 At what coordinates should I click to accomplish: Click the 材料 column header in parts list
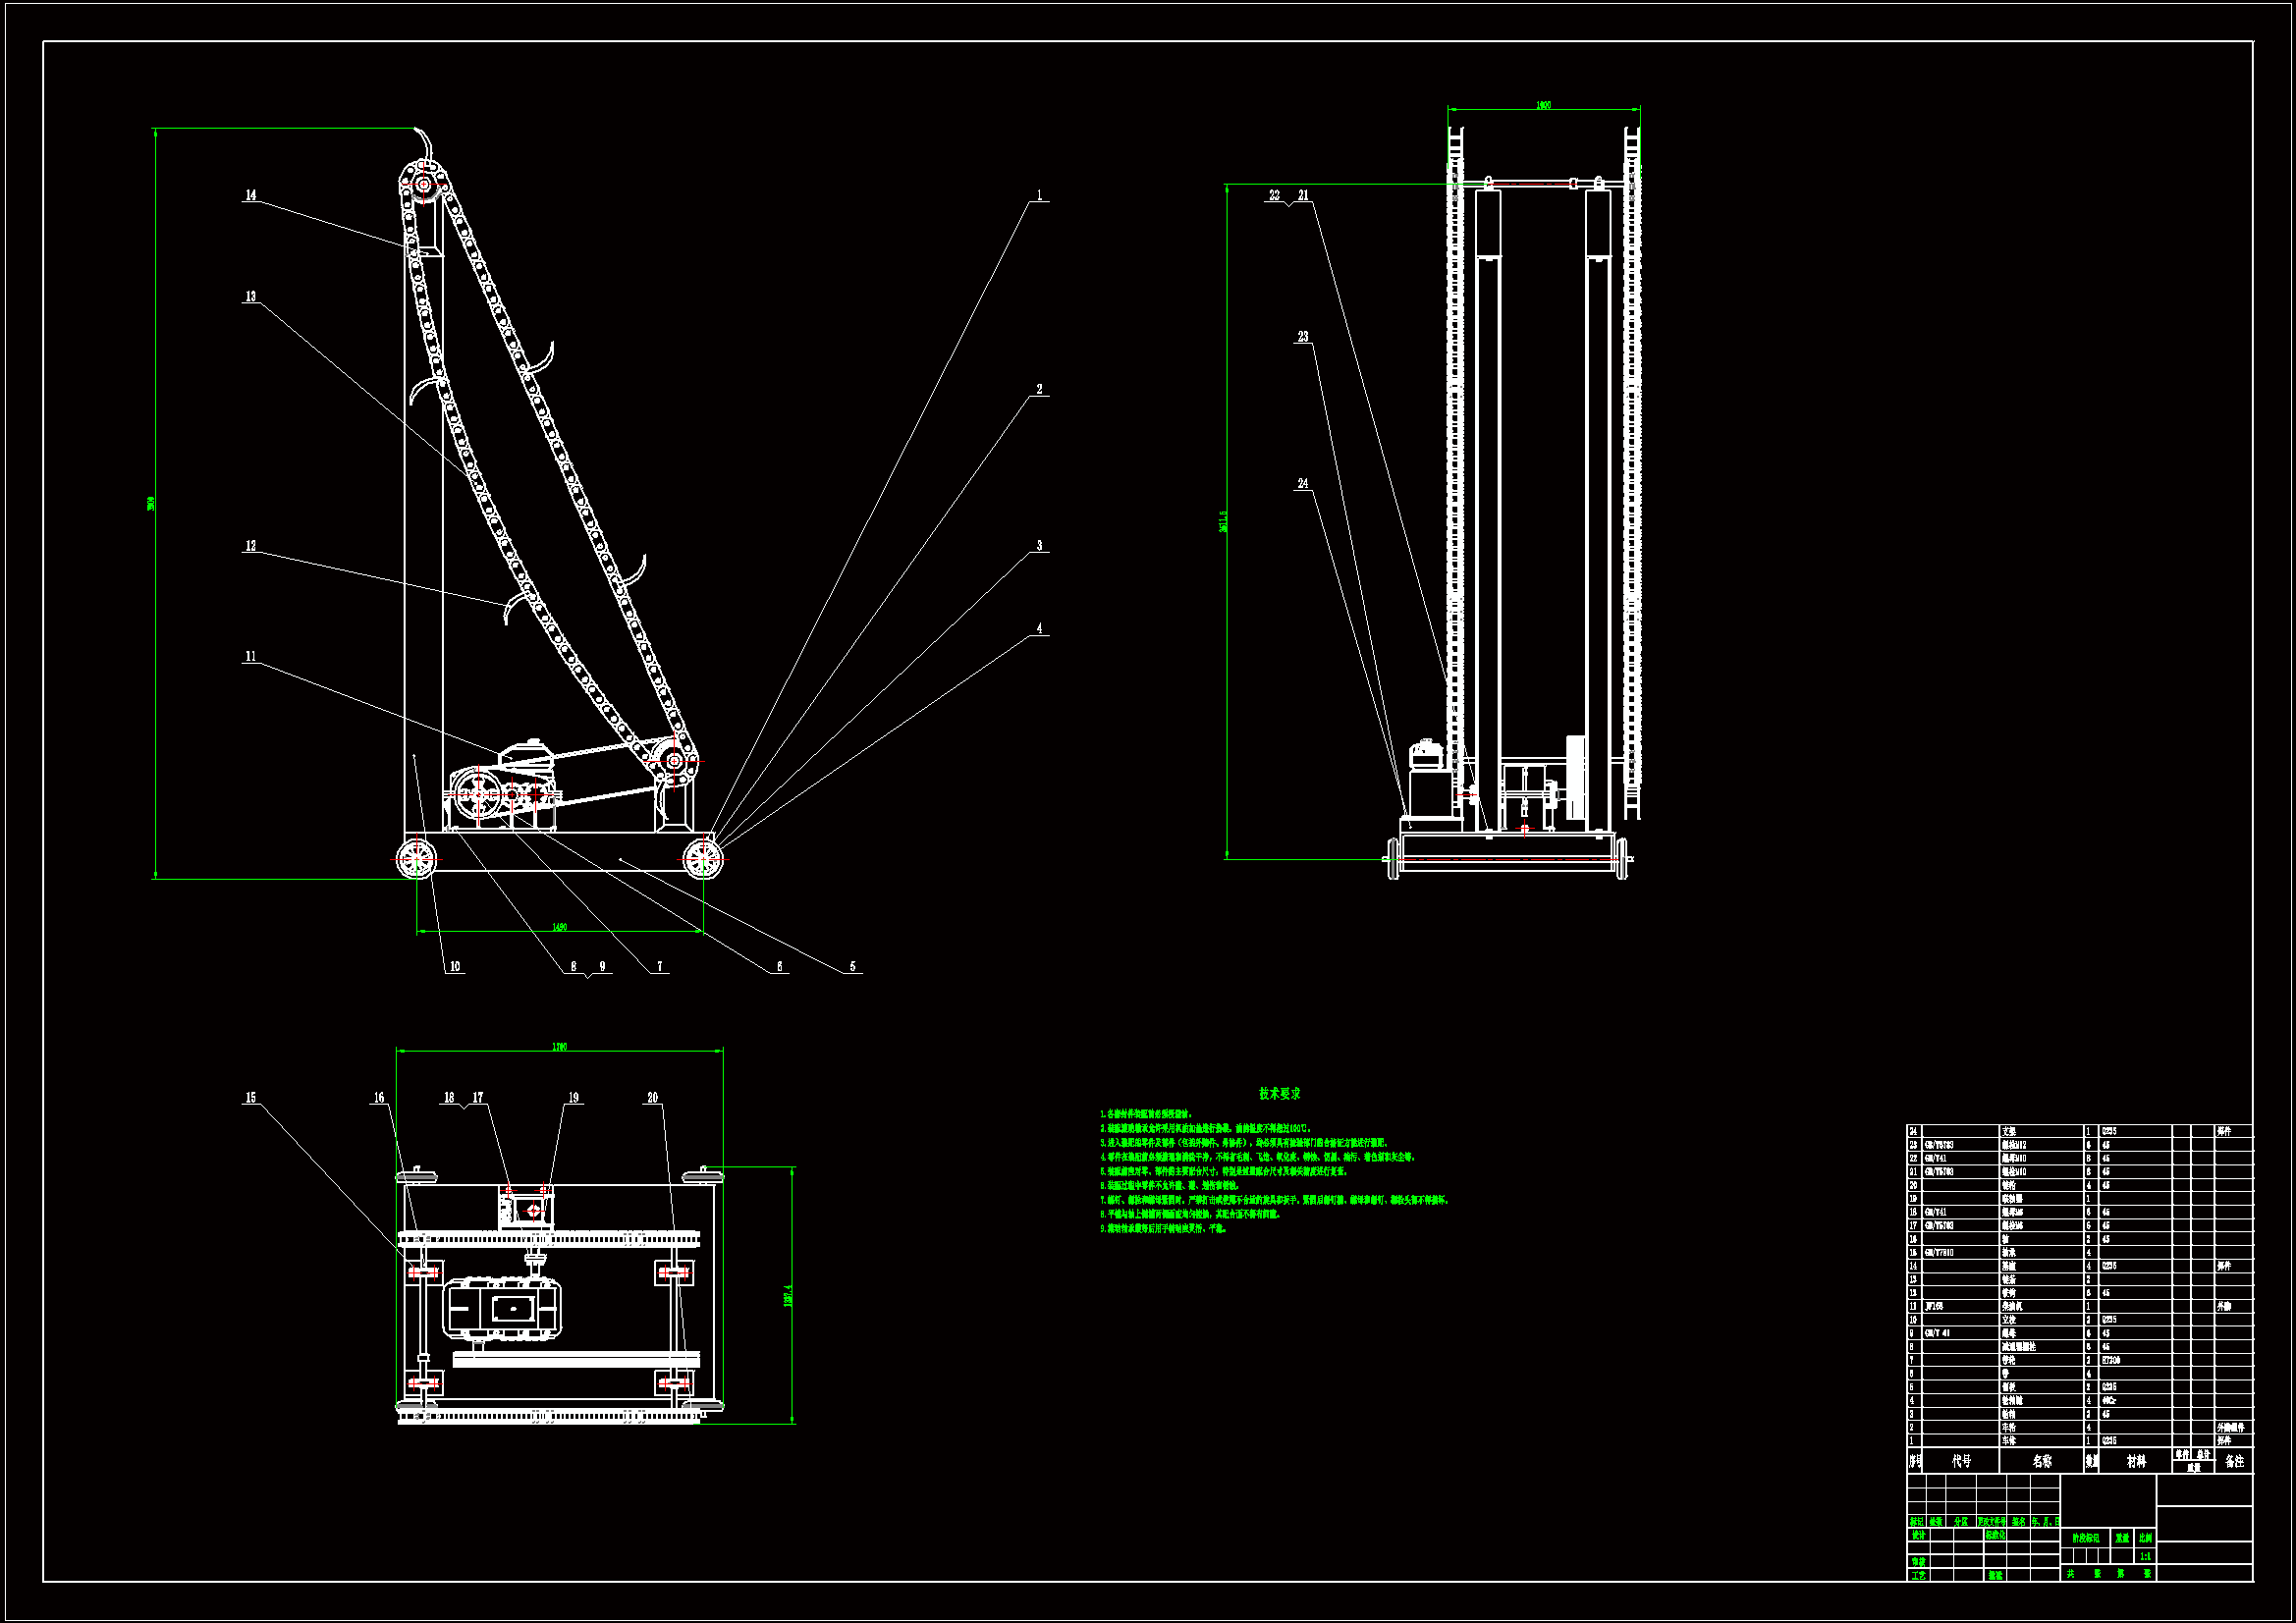(2136, 1461)
